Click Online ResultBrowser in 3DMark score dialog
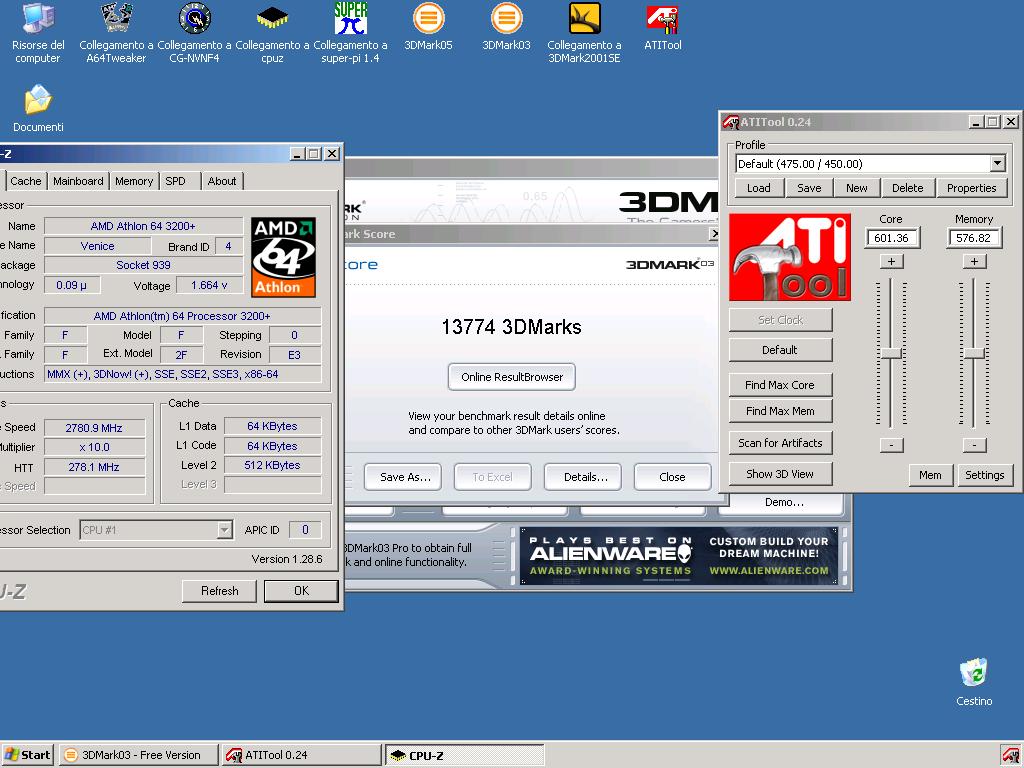Screen dimensions: 1024x768 [512, 377]
